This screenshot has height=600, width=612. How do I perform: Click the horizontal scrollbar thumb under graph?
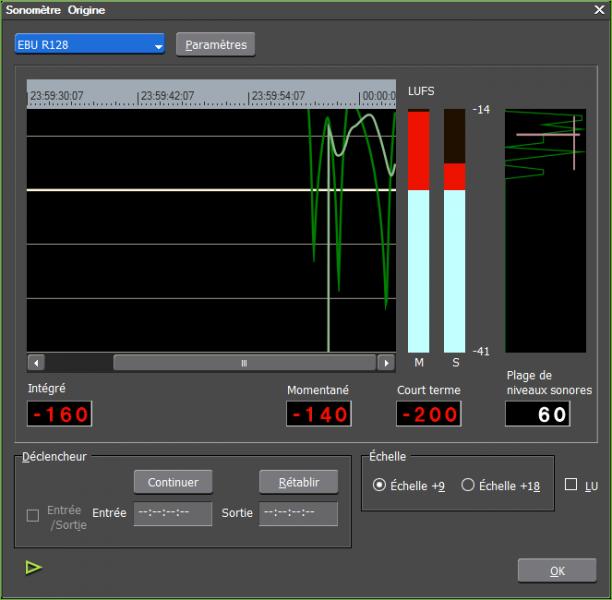tap(244, 363)
